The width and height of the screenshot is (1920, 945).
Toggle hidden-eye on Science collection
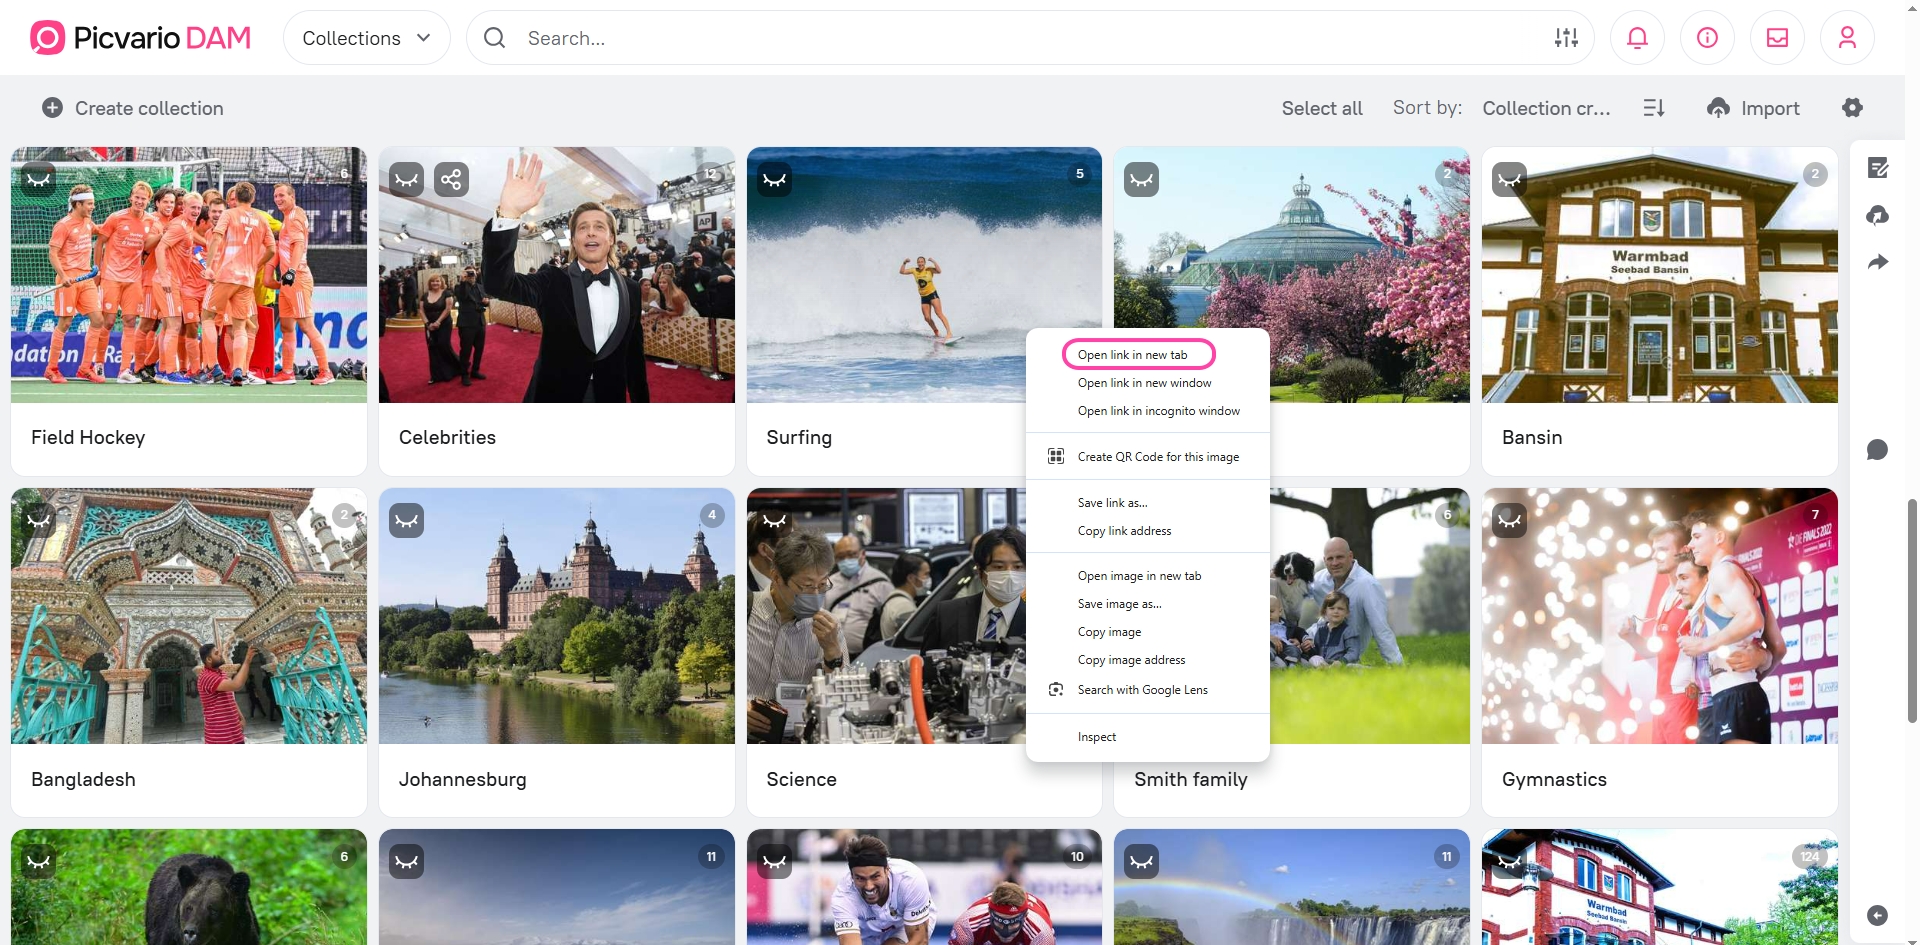click(x=774, y=521)
